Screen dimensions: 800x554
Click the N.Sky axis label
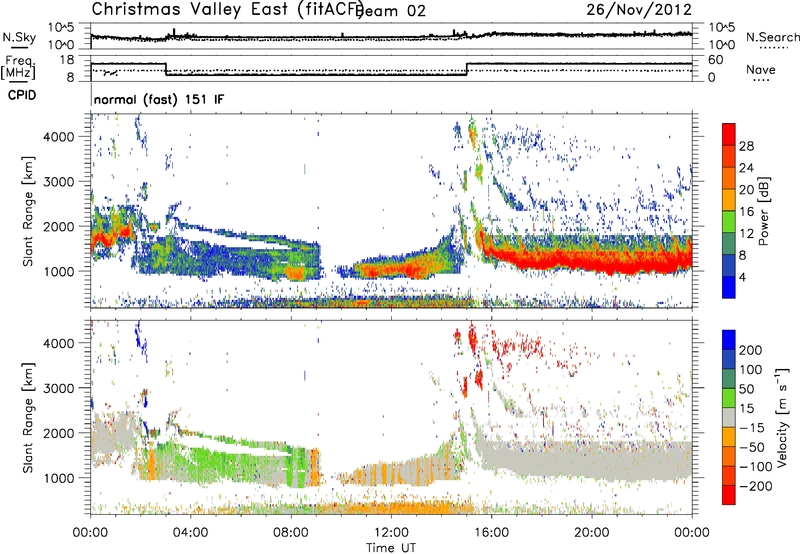pyautogui.click(x=19, y=37)
